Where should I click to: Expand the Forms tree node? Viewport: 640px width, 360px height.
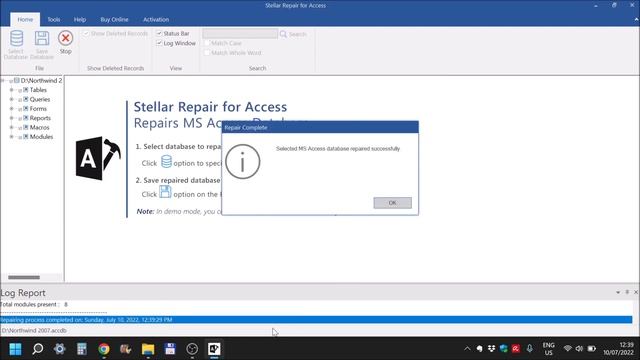pos(11,109)
